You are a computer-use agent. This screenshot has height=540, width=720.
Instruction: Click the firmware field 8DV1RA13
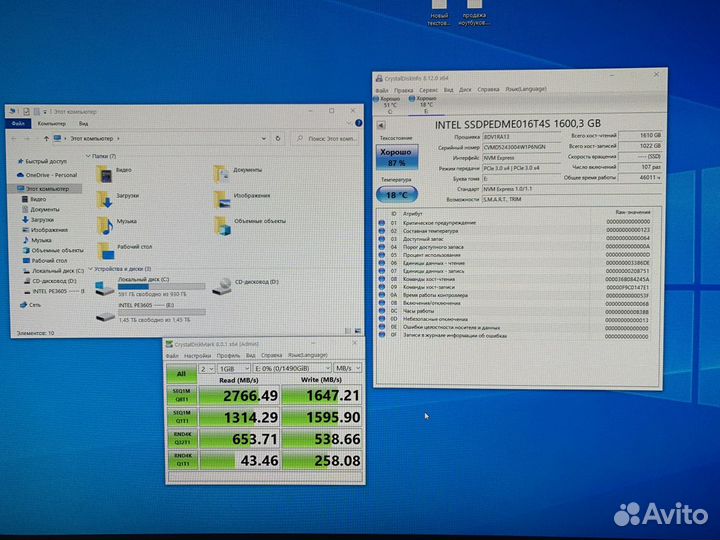coord(521,137)
